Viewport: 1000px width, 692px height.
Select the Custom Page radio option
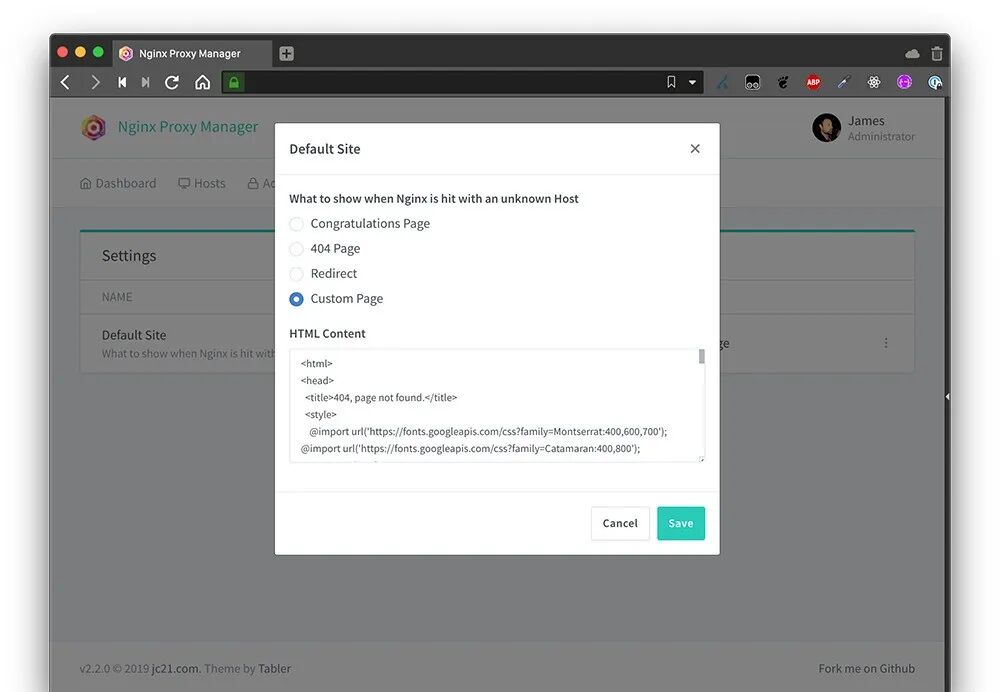(x=296, y=298)
